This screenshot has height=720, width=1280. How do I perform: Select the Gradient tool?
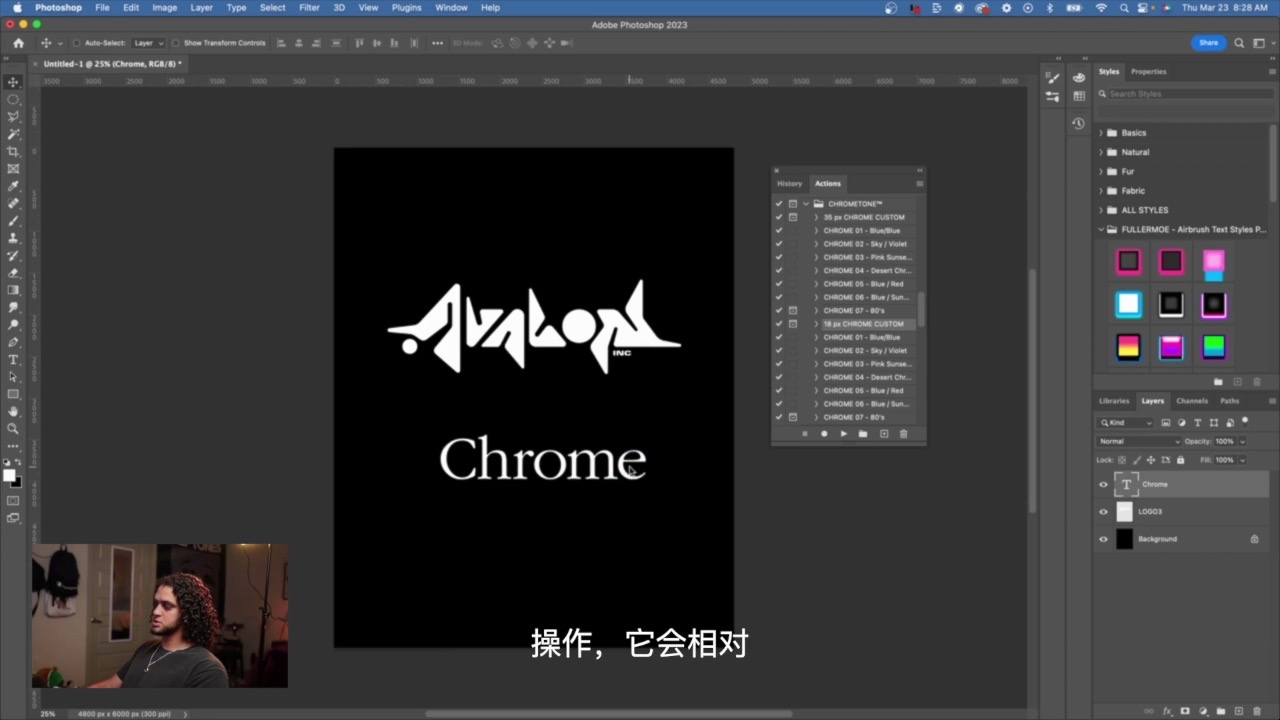(13, 290)
